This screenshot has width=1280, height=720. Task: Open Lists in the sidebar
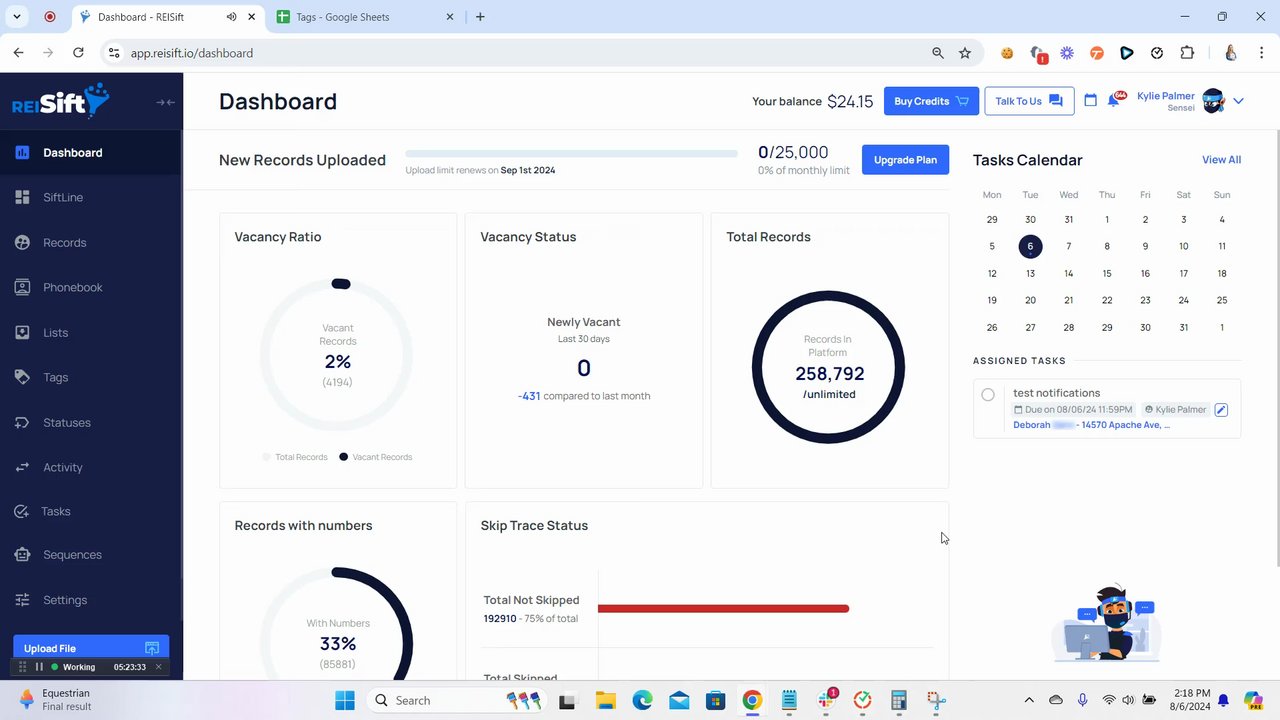55,332
